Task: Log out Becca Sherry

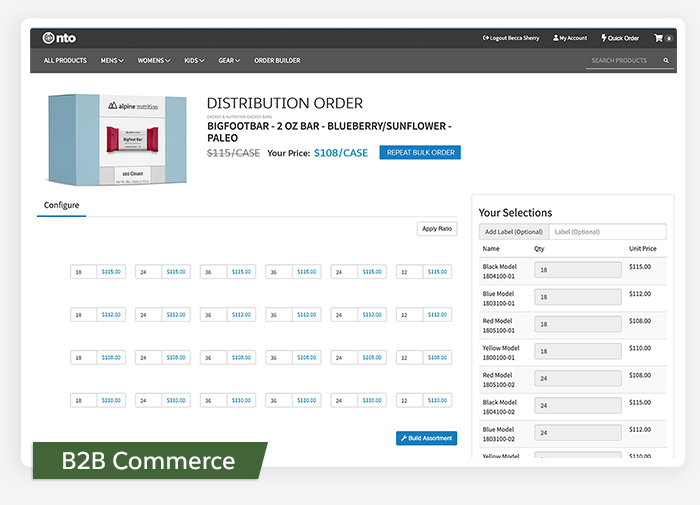Action: tap(511, 38)
